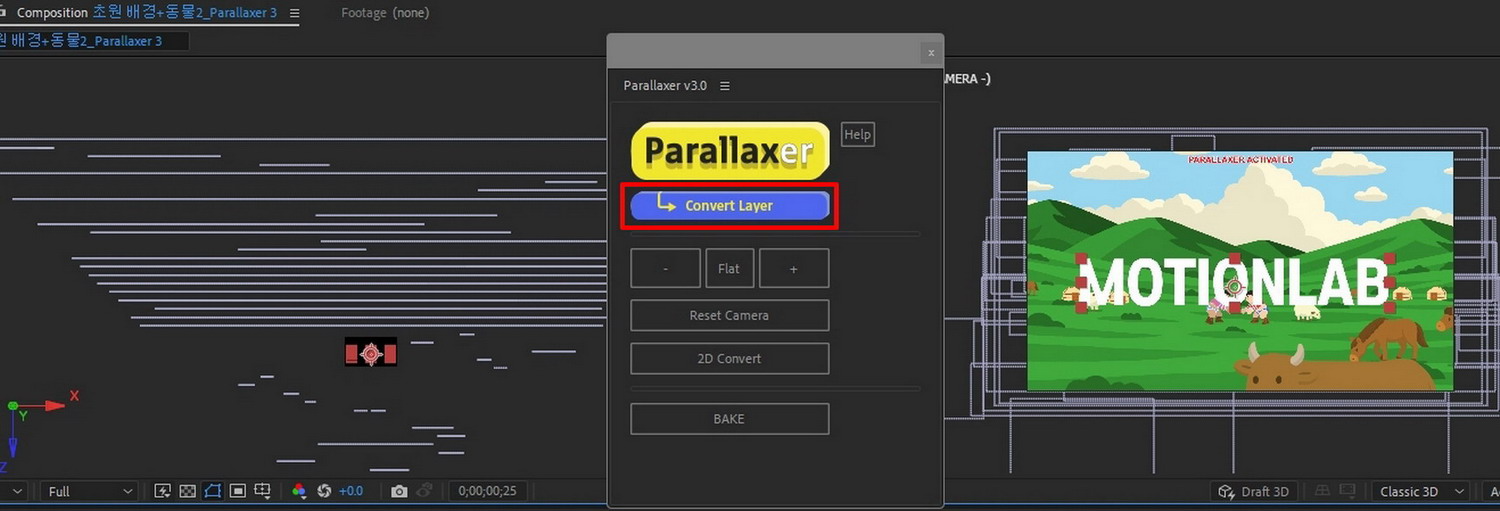This screenshot has height=511, width=1500.
Task: Open Parallaxer Help
Action: [858, 134]
